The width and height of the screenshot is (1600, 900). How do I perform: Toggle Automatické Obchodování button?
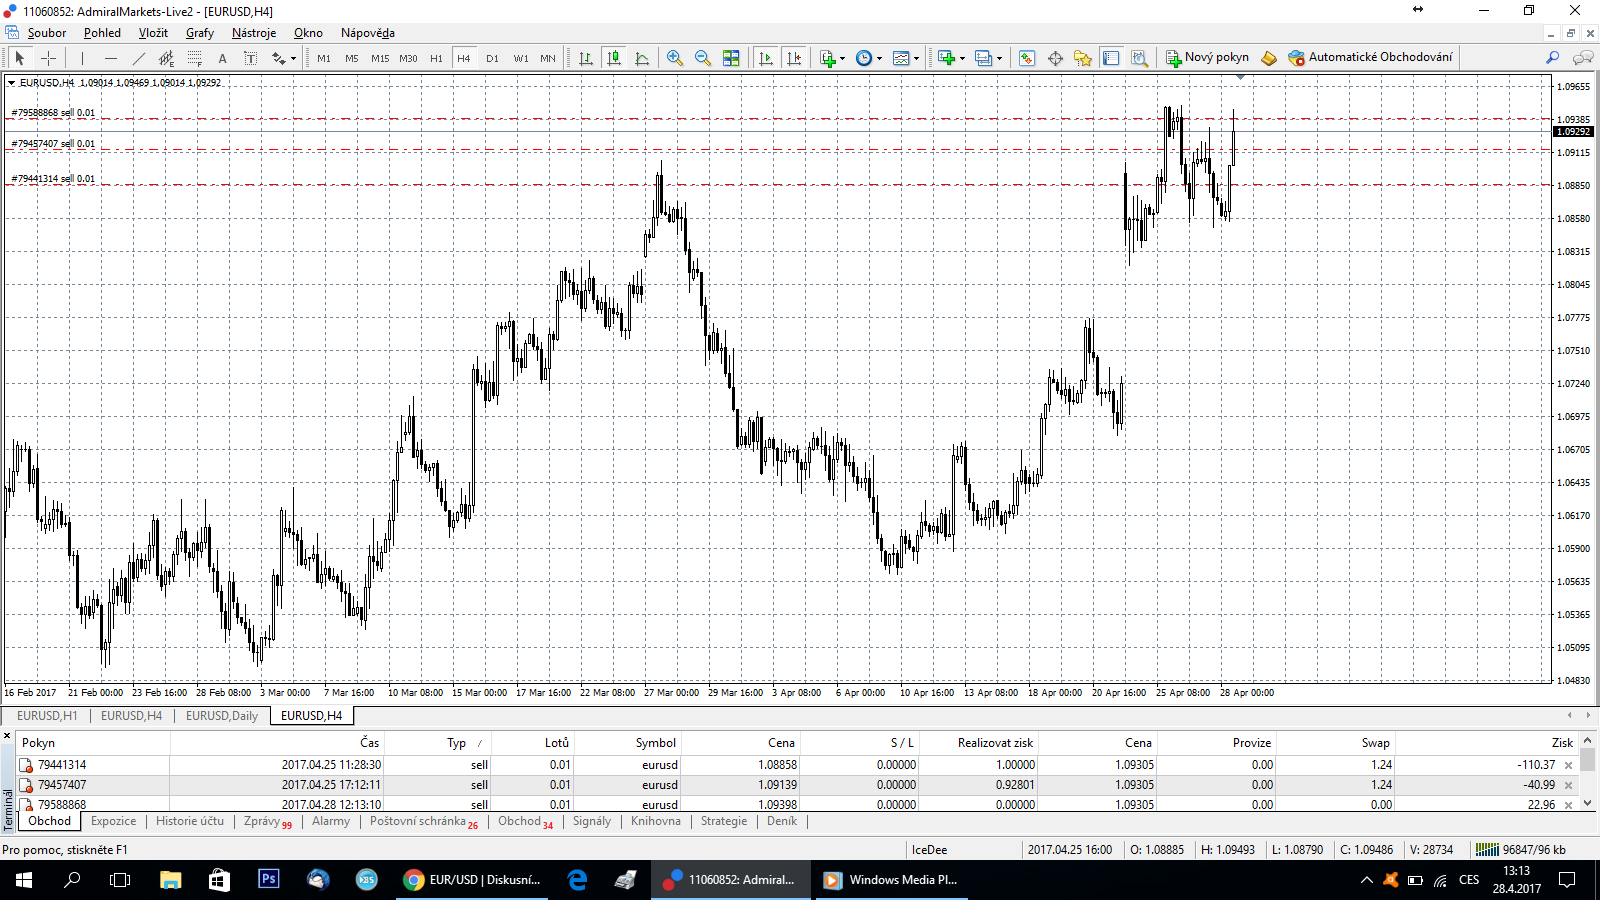1370,58
